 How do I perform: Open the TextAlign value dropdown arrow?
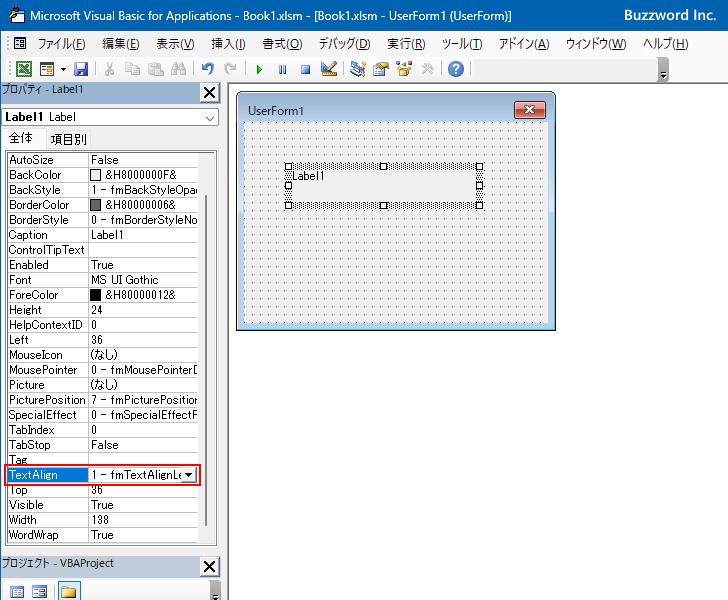coord(188,475)
